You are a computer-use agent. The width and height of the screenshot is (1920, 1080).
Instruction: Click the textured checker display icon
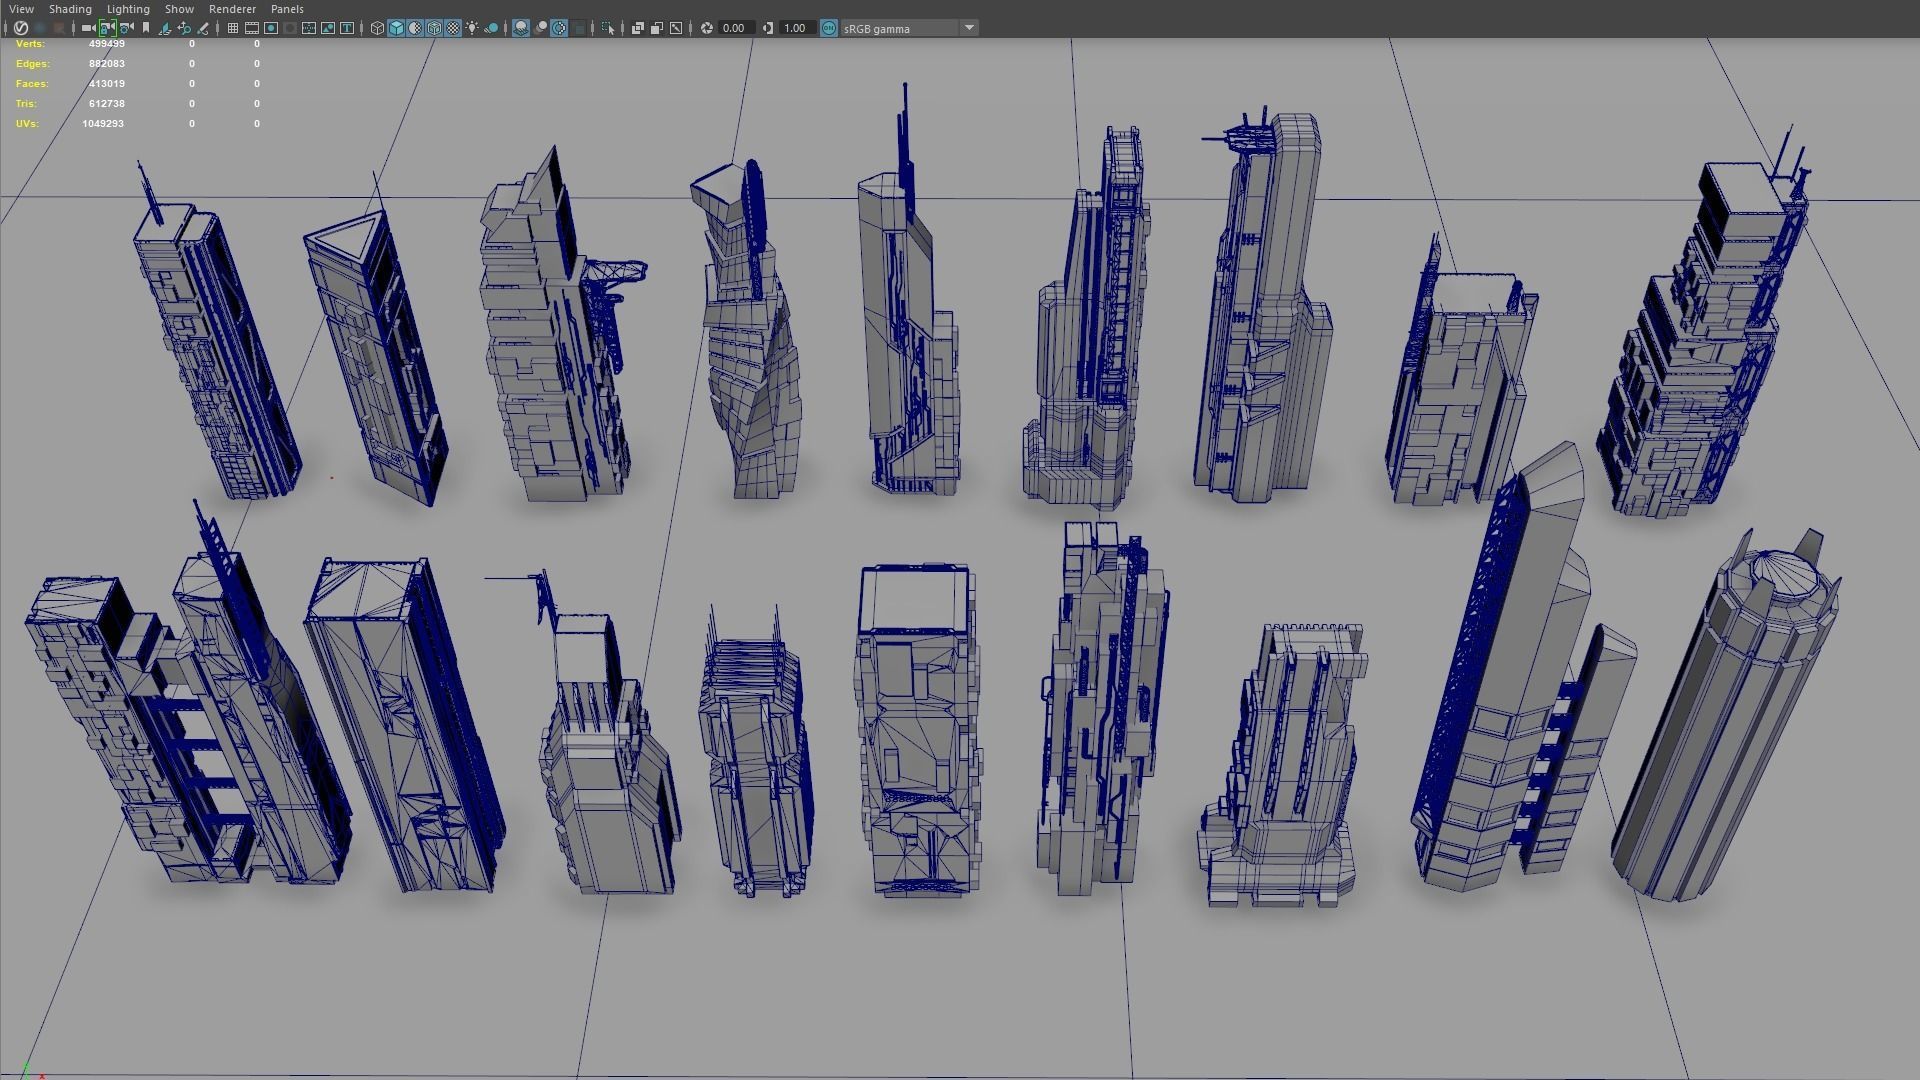453,28
